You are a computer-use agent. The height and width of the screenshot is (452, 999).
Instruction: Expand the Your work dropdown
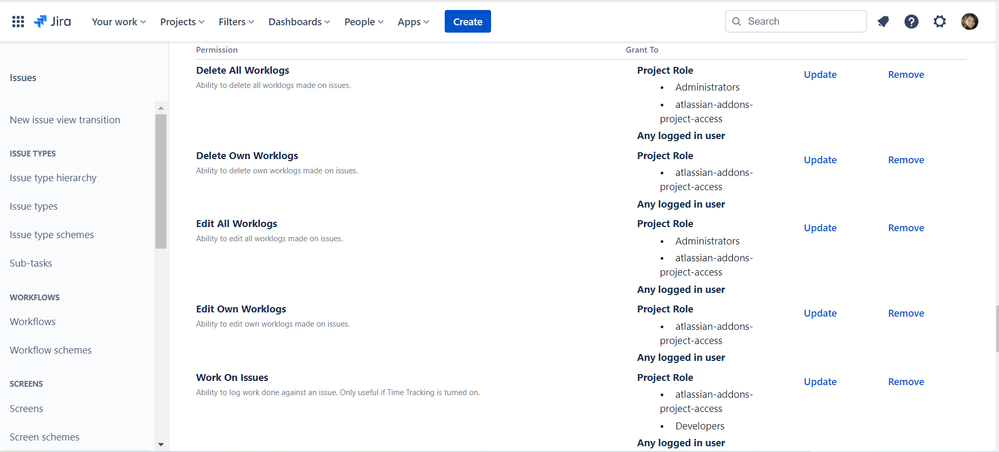tap(119, 22)
